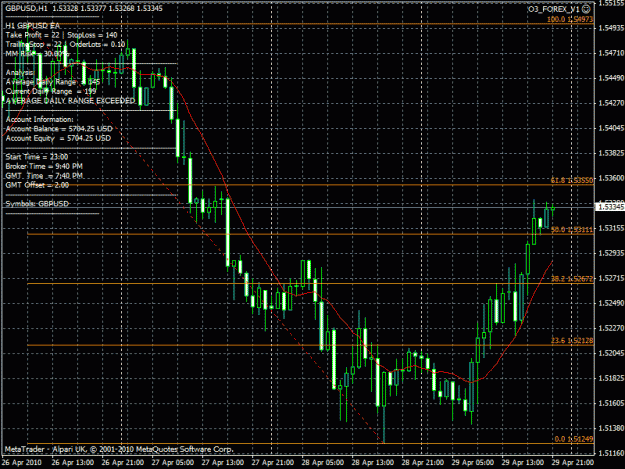The height and width of the screenshot is (469, 625).
Task: Click the 28 Apr 05:00 time axis label
Action: pos(322,463)
